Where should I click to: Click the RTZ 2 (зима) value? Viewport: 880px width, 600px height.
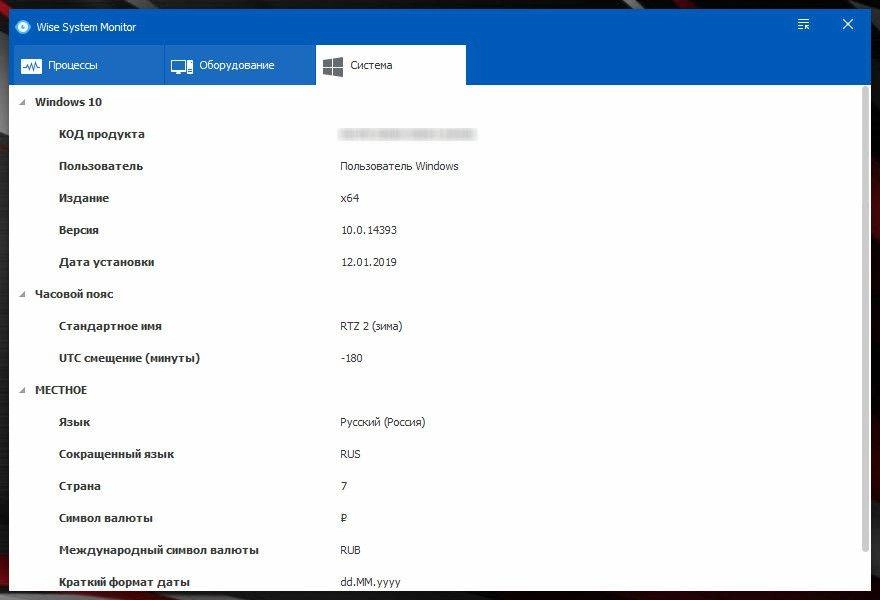tap(371, 326)
